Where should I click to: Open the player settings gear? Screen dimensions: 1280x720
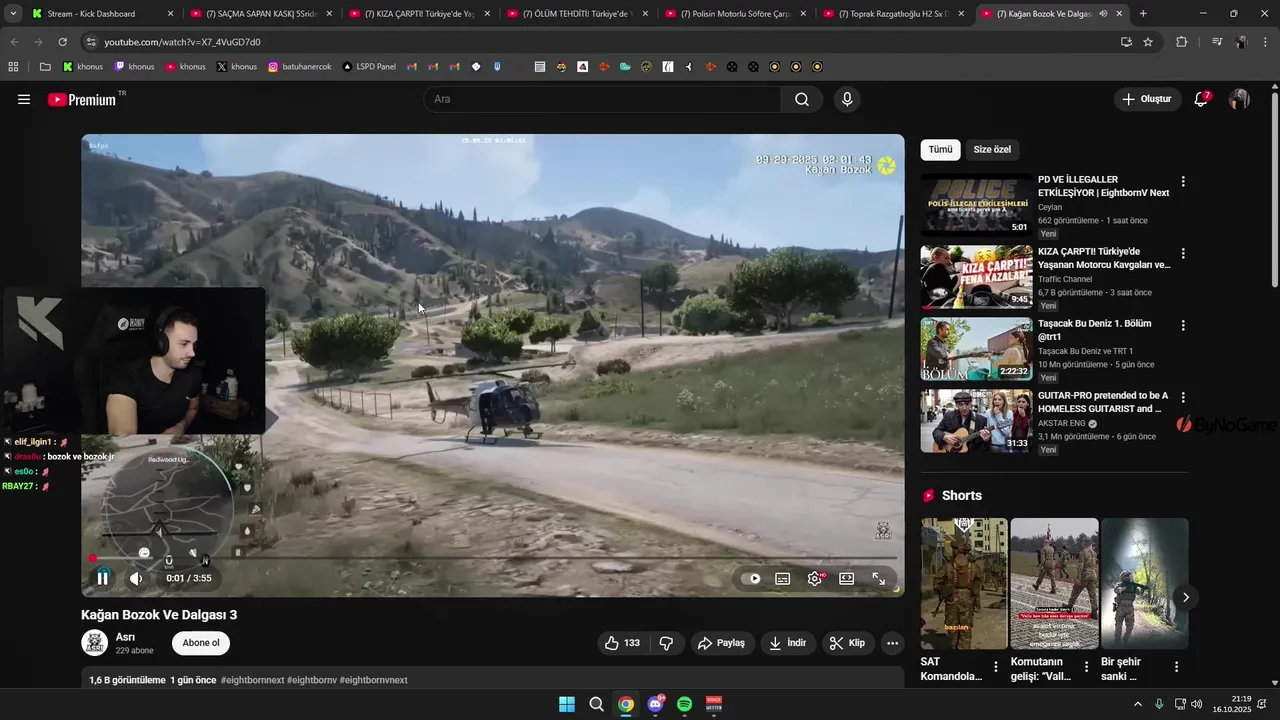click(815, 578)
